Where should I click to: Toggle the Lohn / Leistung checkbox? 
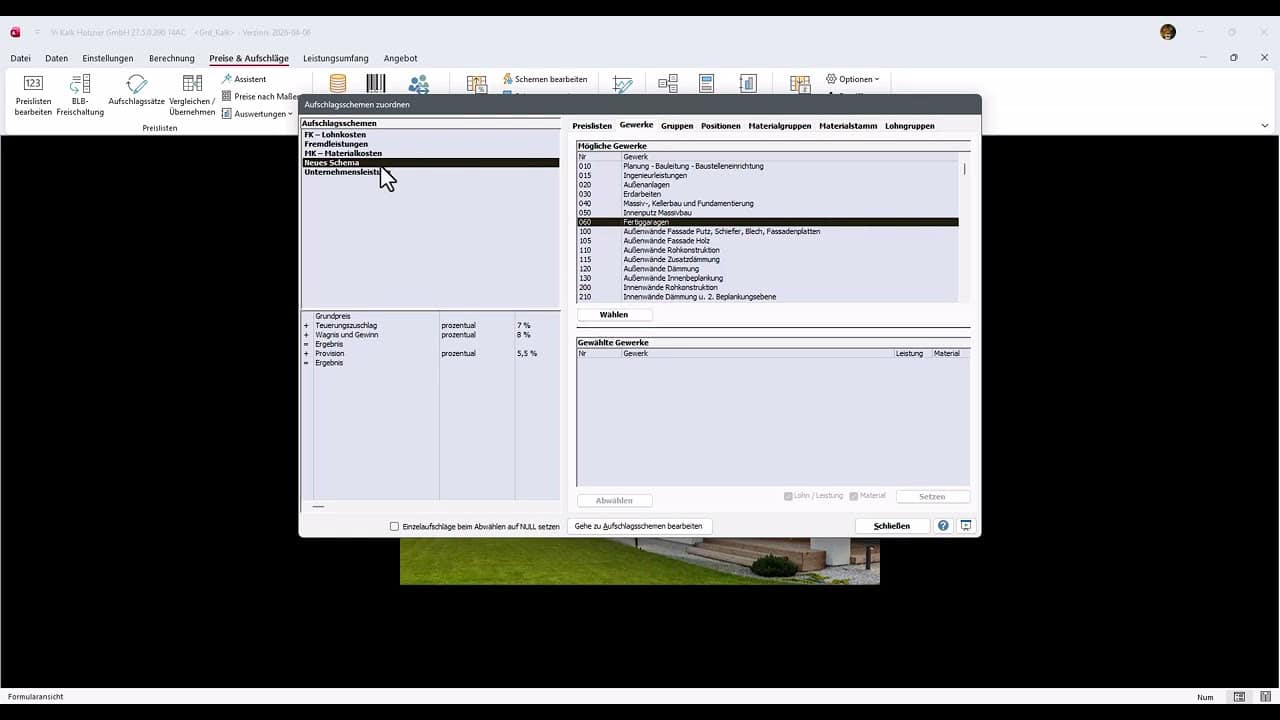[789, 496]
